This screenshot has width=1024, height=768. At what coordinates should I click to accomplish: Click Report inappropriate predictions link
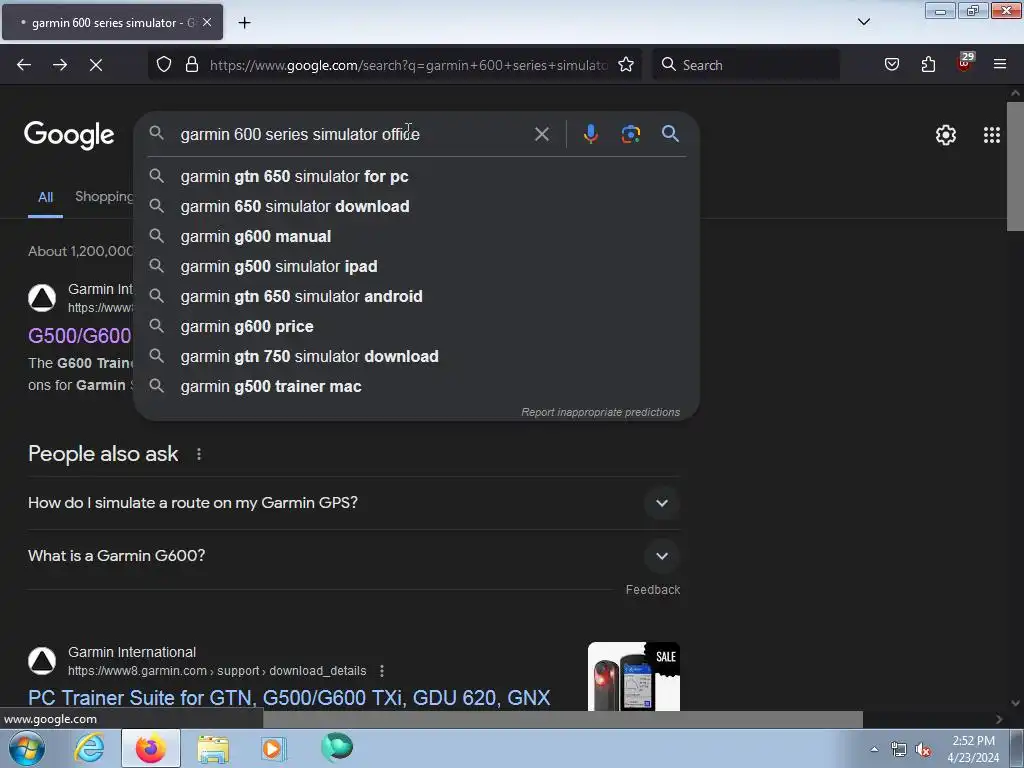[x=600, y=412]
